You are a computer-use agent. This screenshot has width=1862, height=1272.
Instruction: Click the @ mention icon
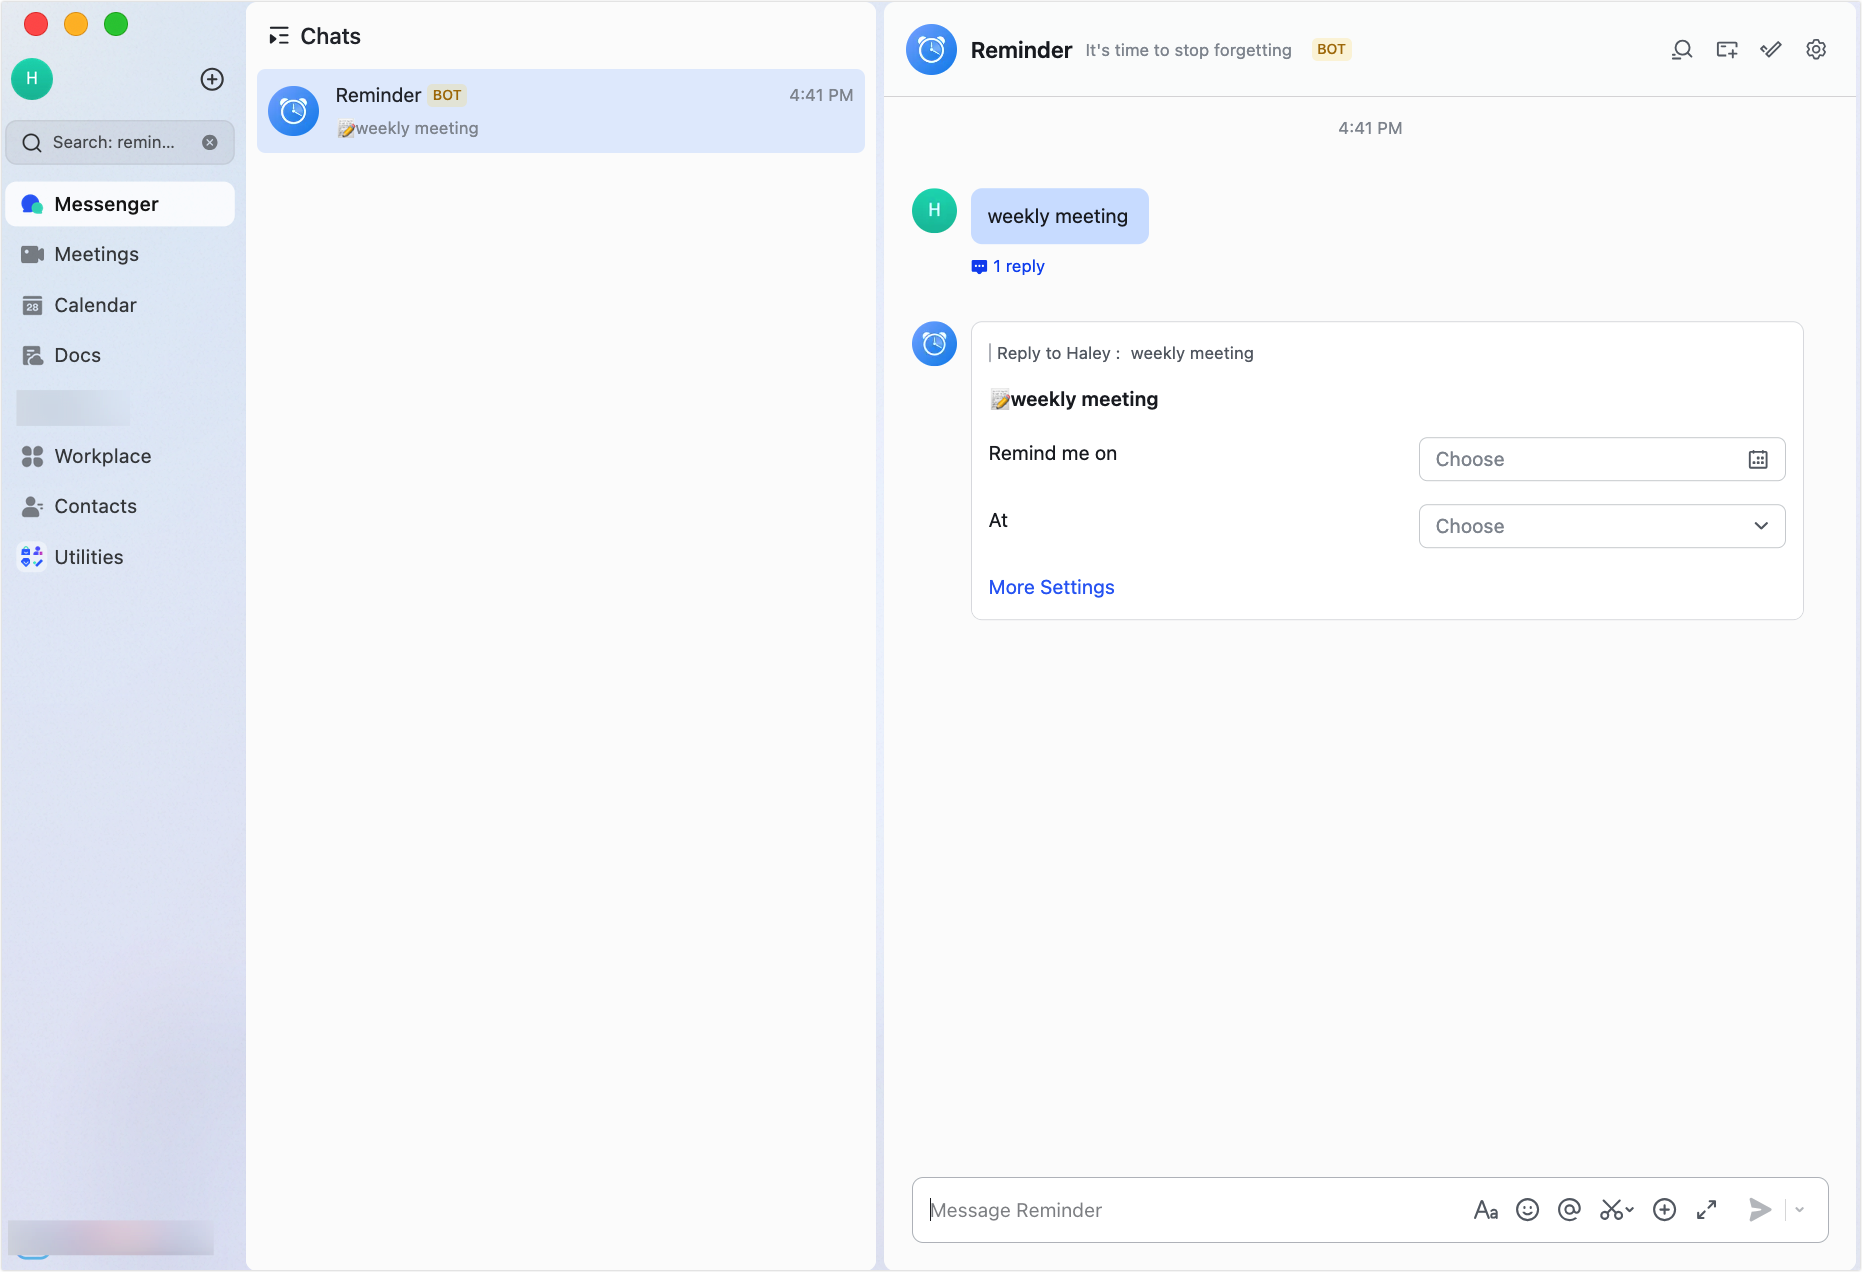1569,1210
